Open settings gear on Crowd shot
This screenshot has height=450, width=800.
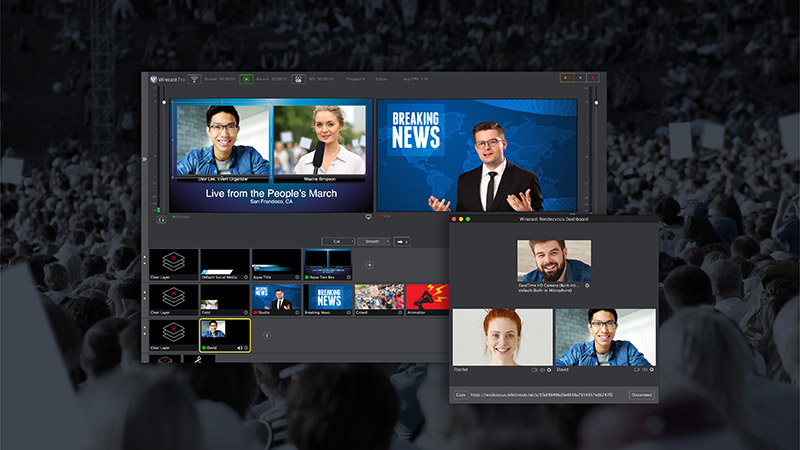tap(400, 313)
